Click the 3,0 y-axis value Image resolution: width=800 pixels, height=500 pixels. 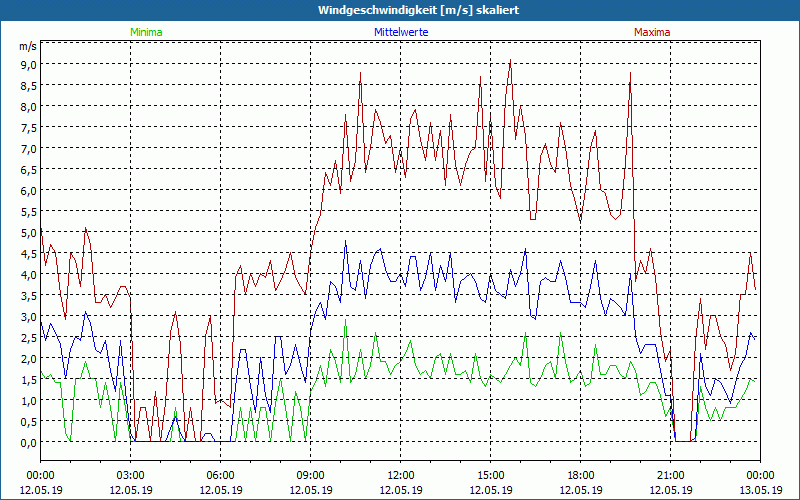(x=29, y=316)
